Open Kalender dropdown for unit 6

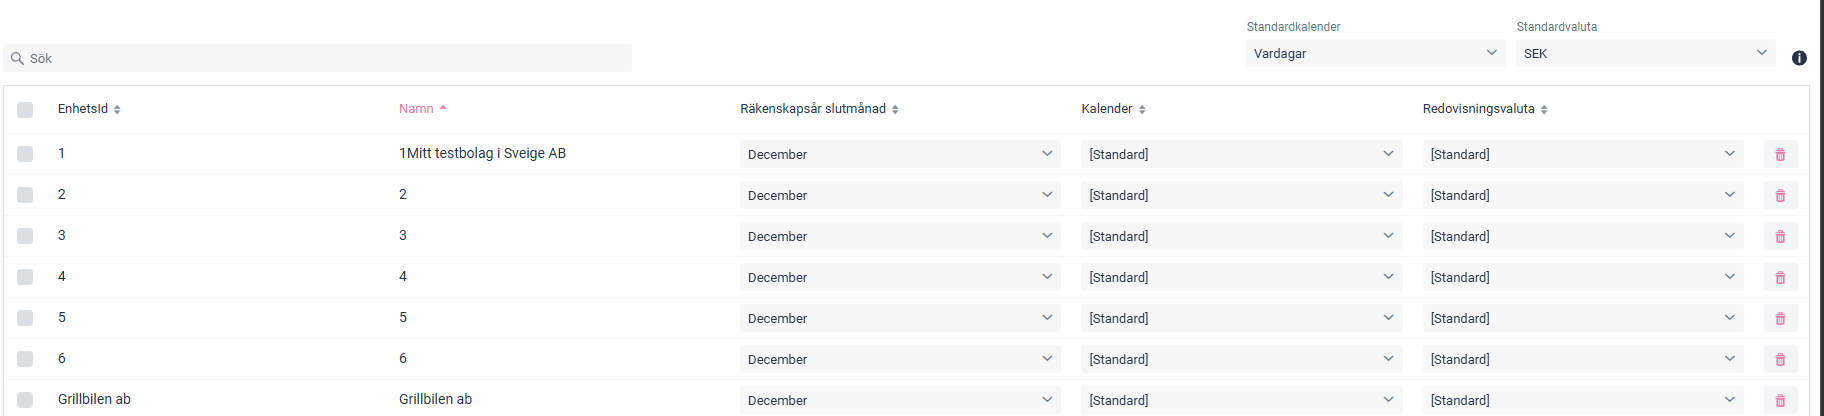tap(1240, 359)
